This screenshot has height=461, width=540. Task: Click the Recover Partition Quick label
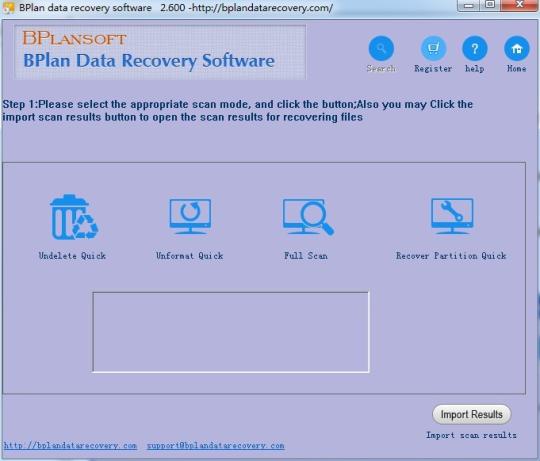(451, 255)
